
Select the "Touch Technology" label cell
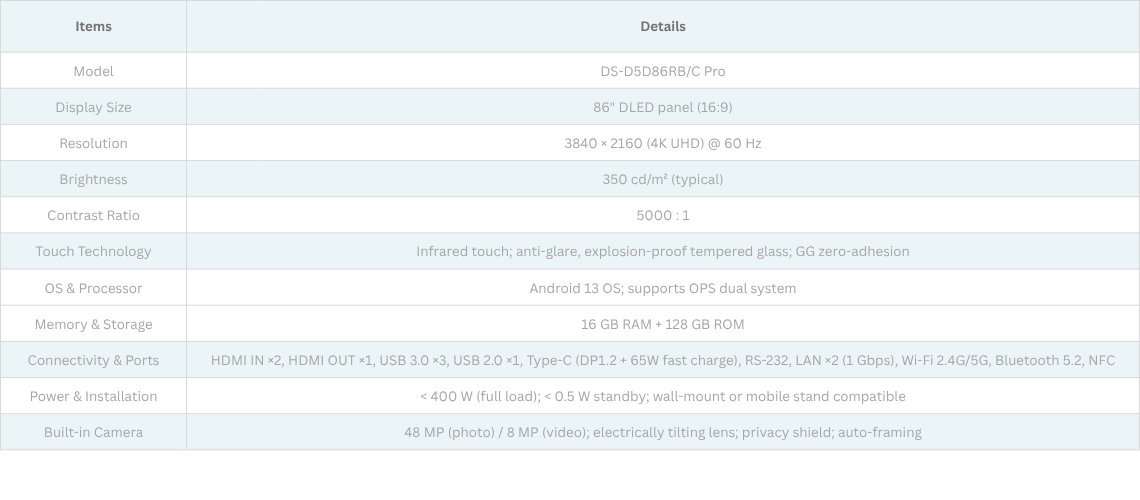[x=93, y=251]
